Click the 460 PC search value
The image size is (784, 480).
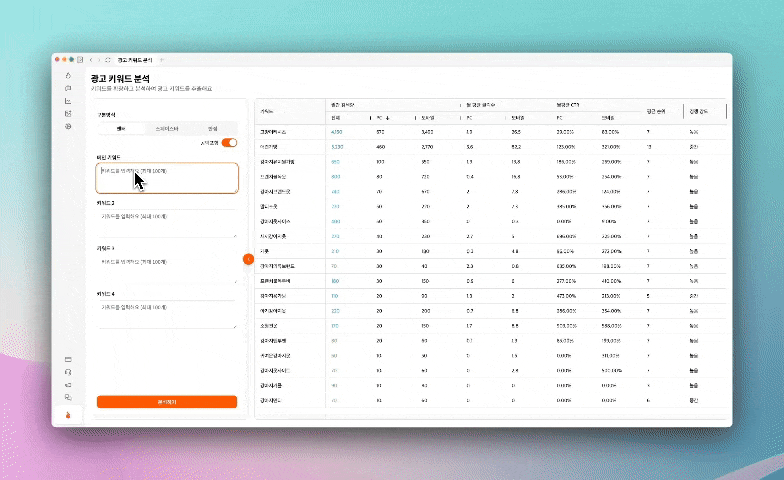pyautogui.click(x=380, y=147)
